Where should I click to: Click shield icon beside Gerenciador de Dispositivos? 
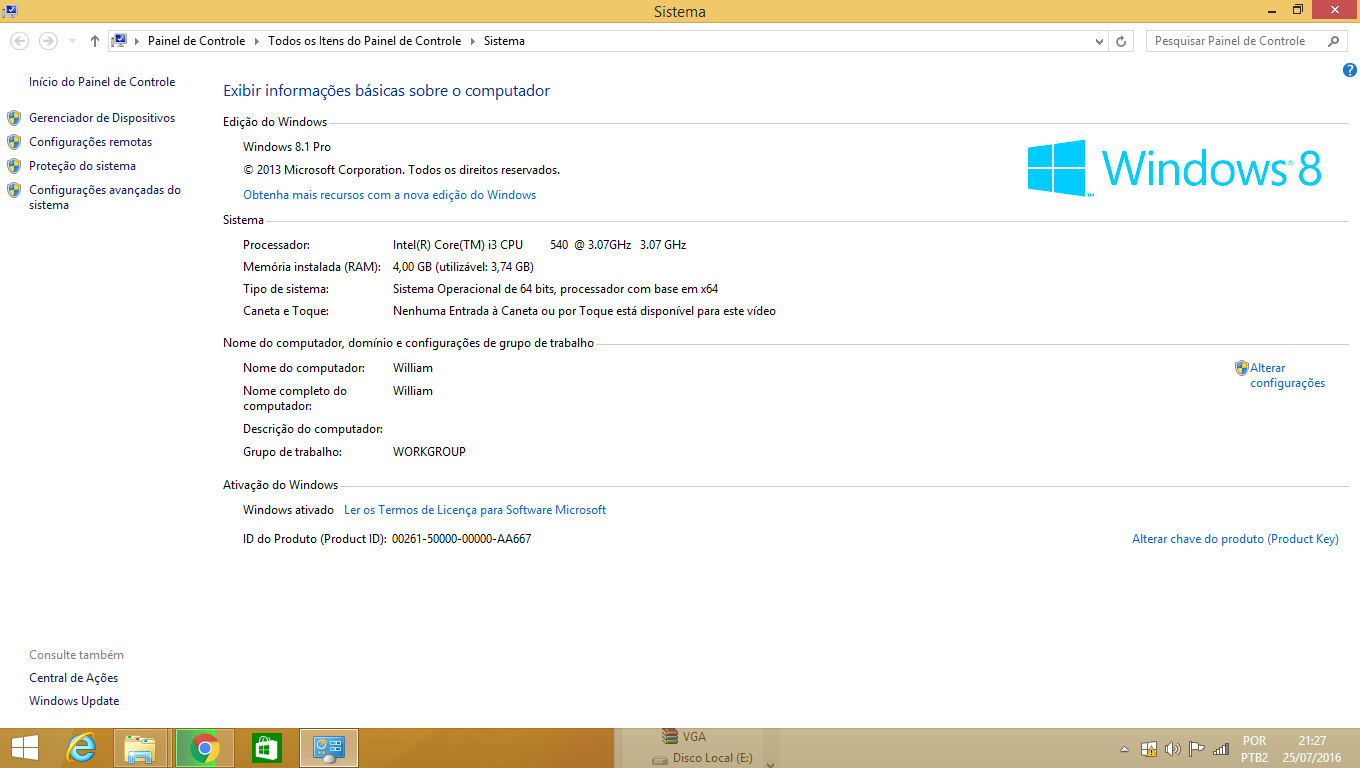pyautogui.click(x=14, y=118)
